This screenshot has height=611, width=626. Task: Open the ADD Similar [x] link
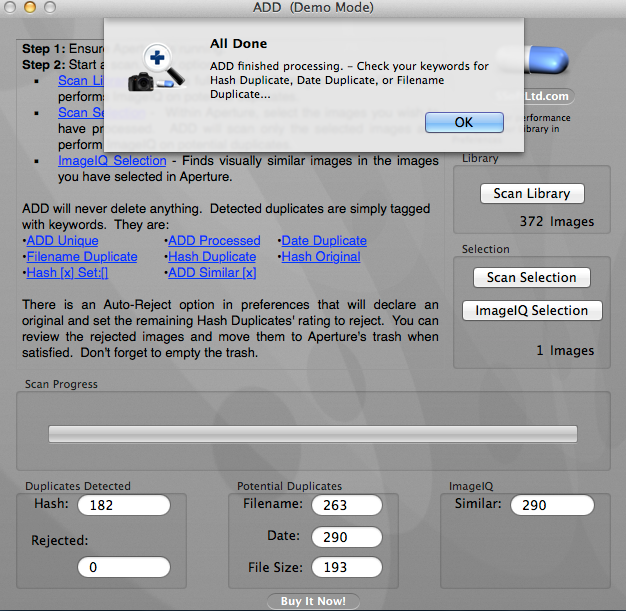(212, 272)
